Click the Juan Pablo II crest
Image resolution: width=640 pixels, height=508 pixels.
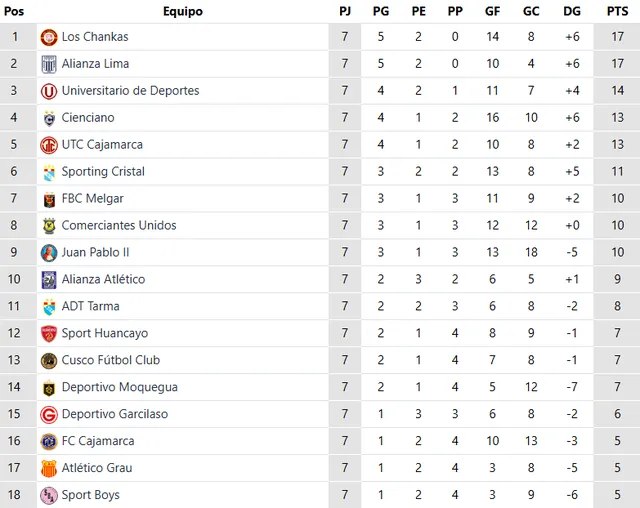[x=48, y=253]
